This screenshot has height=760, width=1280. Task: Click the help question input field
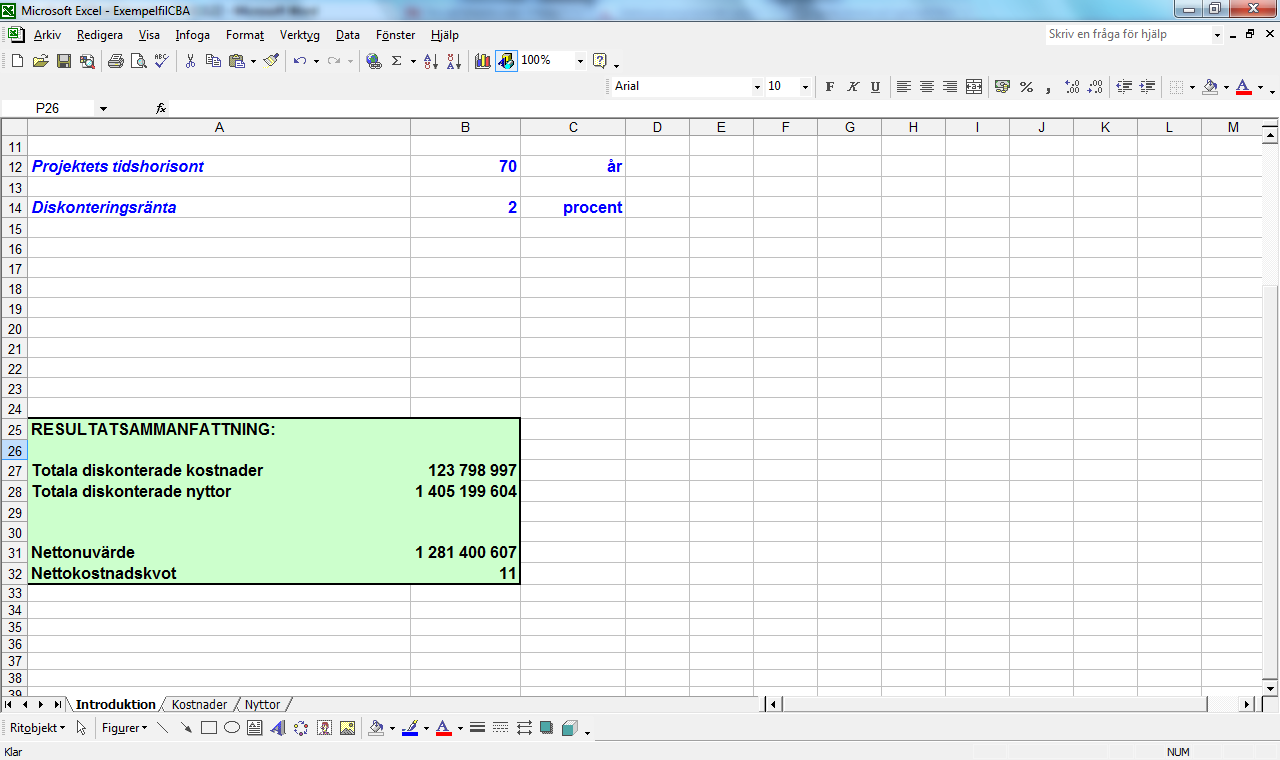(x=1129, y=35)
